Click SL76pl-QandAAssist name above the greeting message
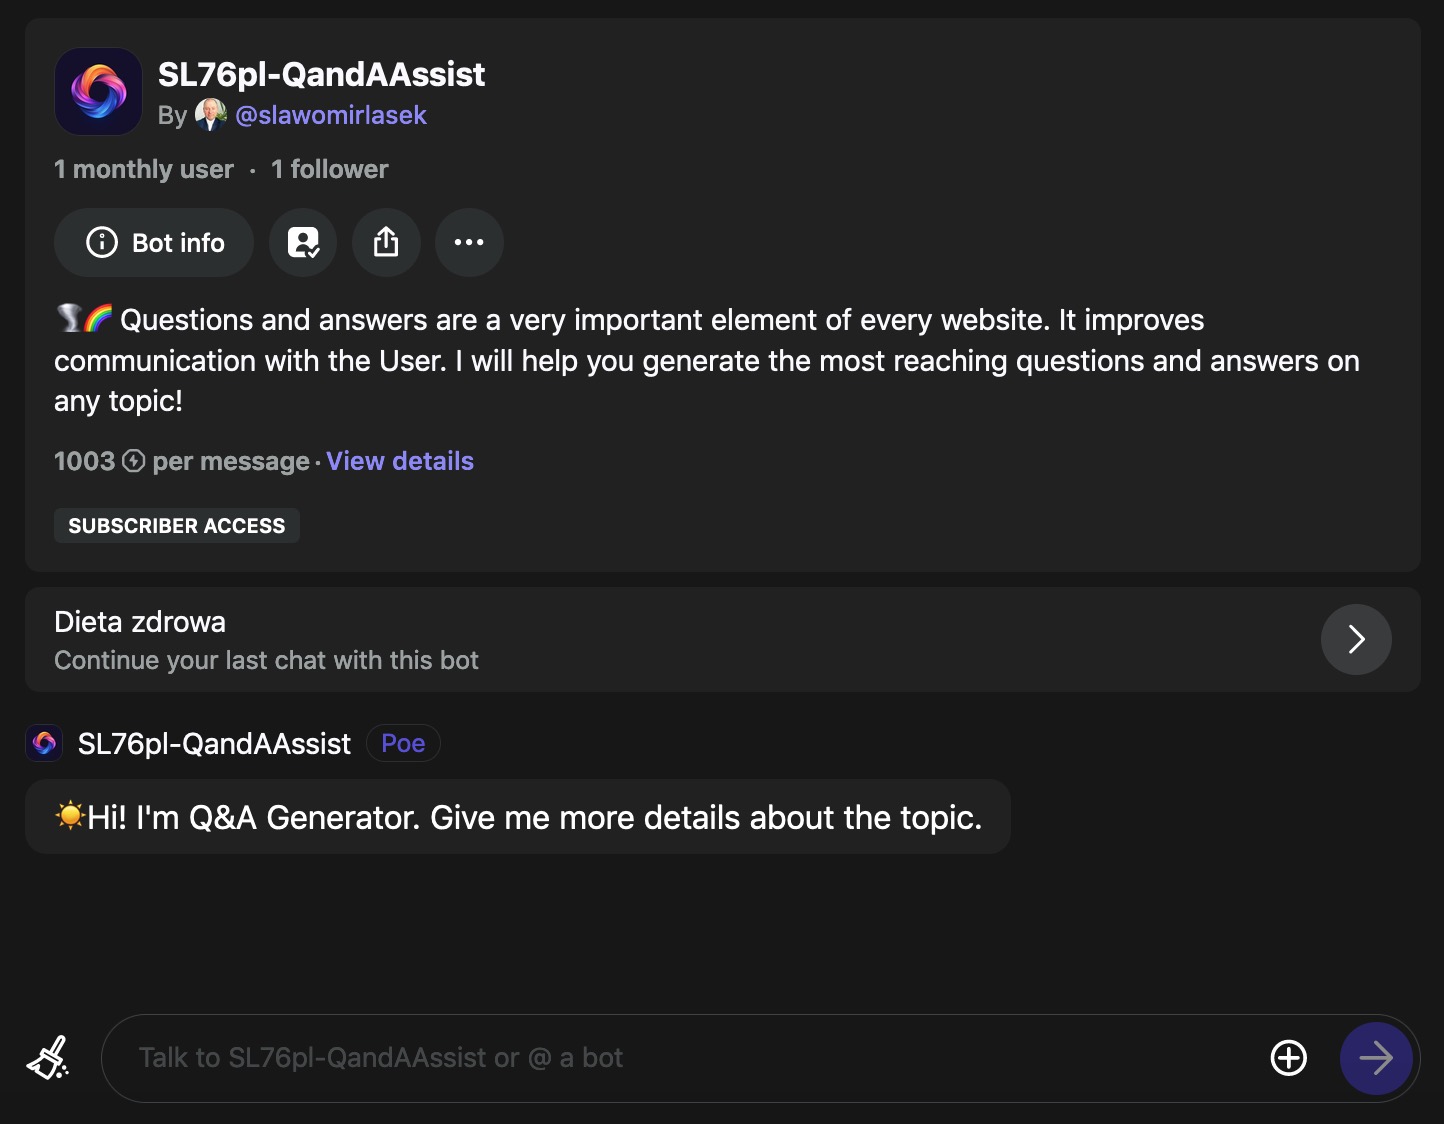Image resolution: width=1444 pixels, height=1124 pixels. [214, 743]
